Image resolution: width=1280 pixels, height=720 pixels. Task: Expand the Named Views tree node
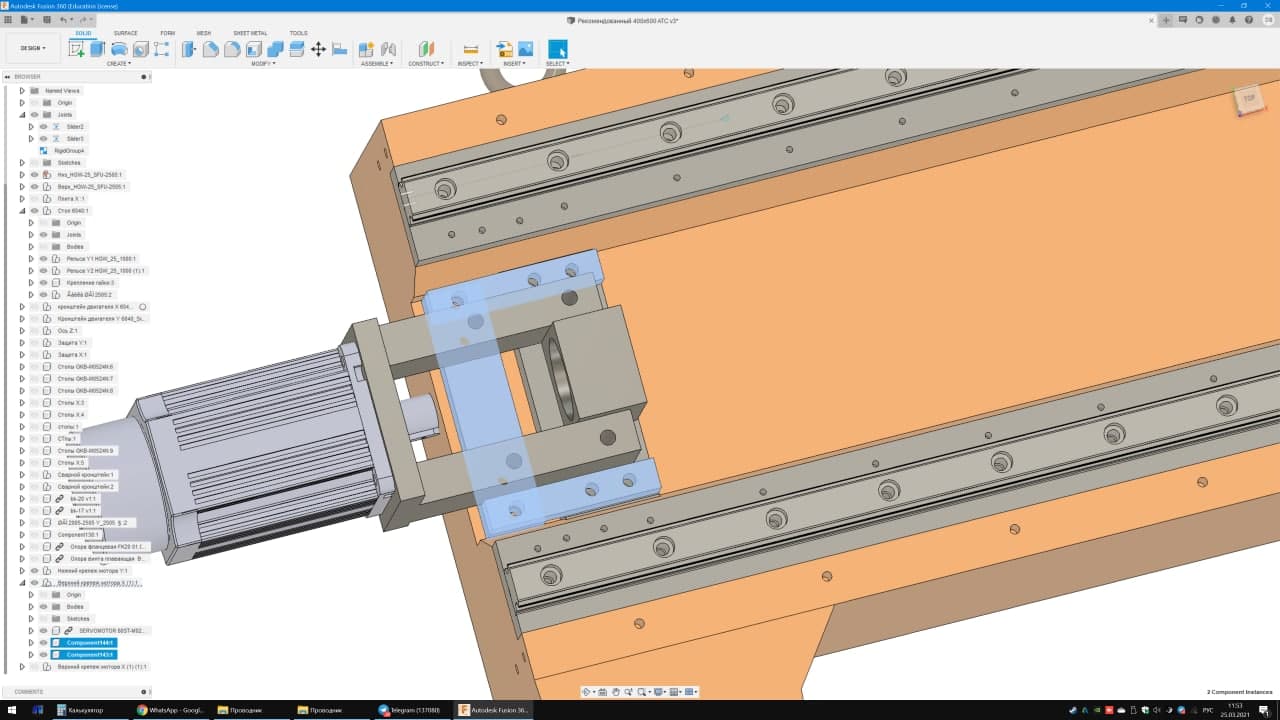pos(22,91)
